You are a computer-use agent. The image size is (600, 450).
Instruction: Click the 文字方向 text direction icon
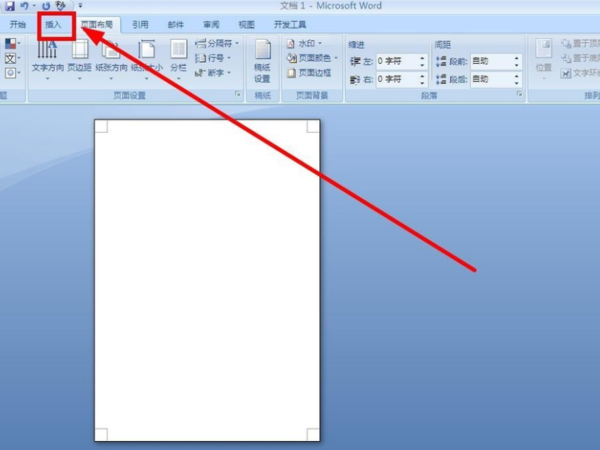tap(47, 49)
